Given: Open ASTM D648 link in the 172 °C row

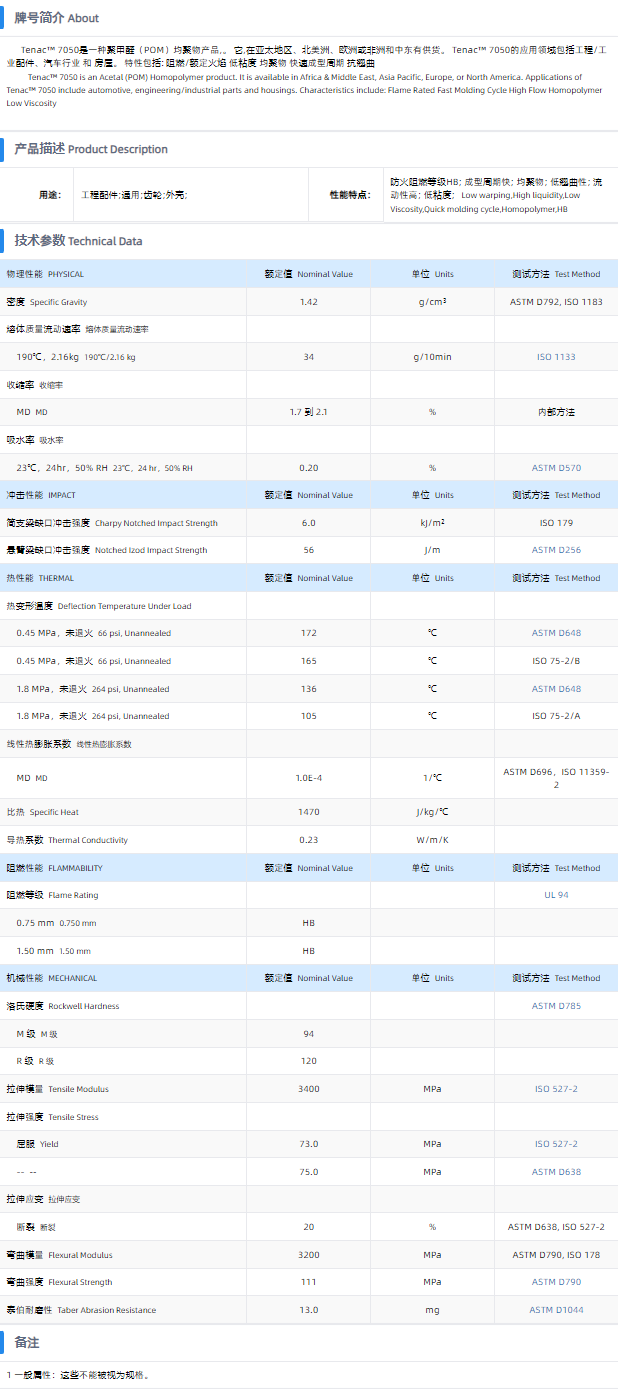Looking at the screenshot, I should (556, 633).
